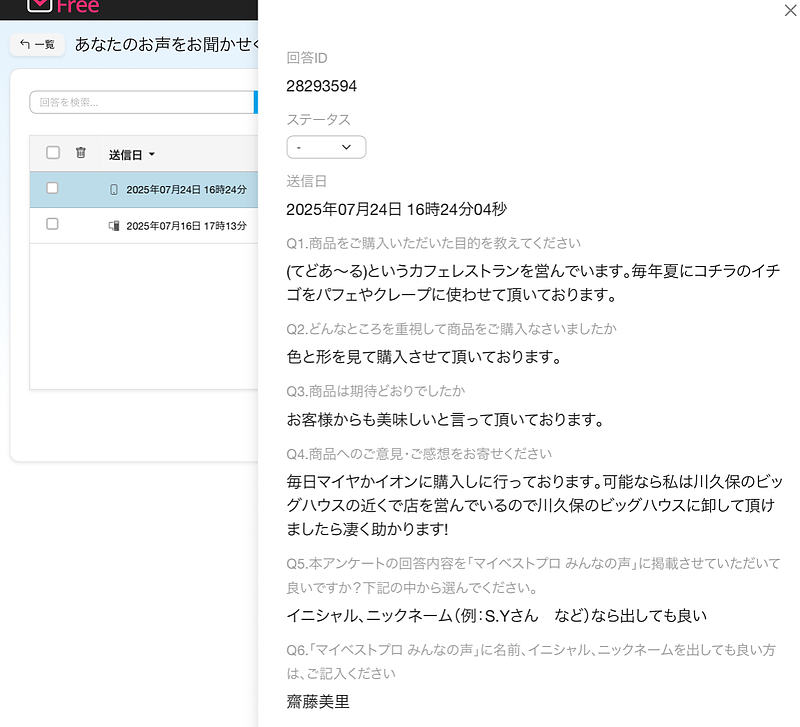
Task: Check the box for the 07月24日 response
Action: click(x=53, y=188)
